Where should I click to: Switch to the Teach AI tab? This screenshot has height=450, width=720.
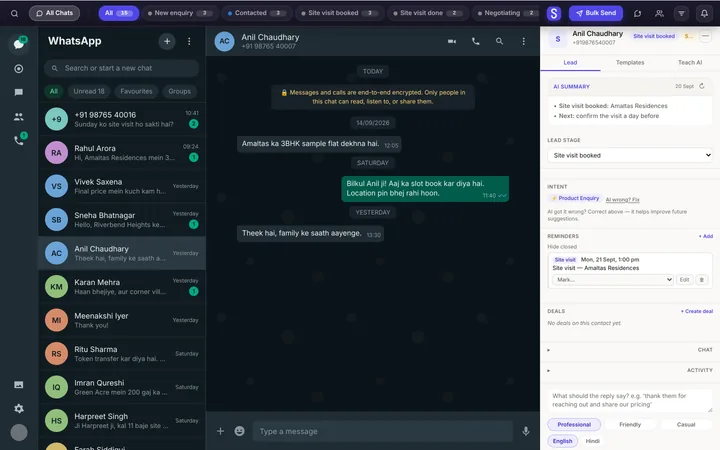pos(690,62)
